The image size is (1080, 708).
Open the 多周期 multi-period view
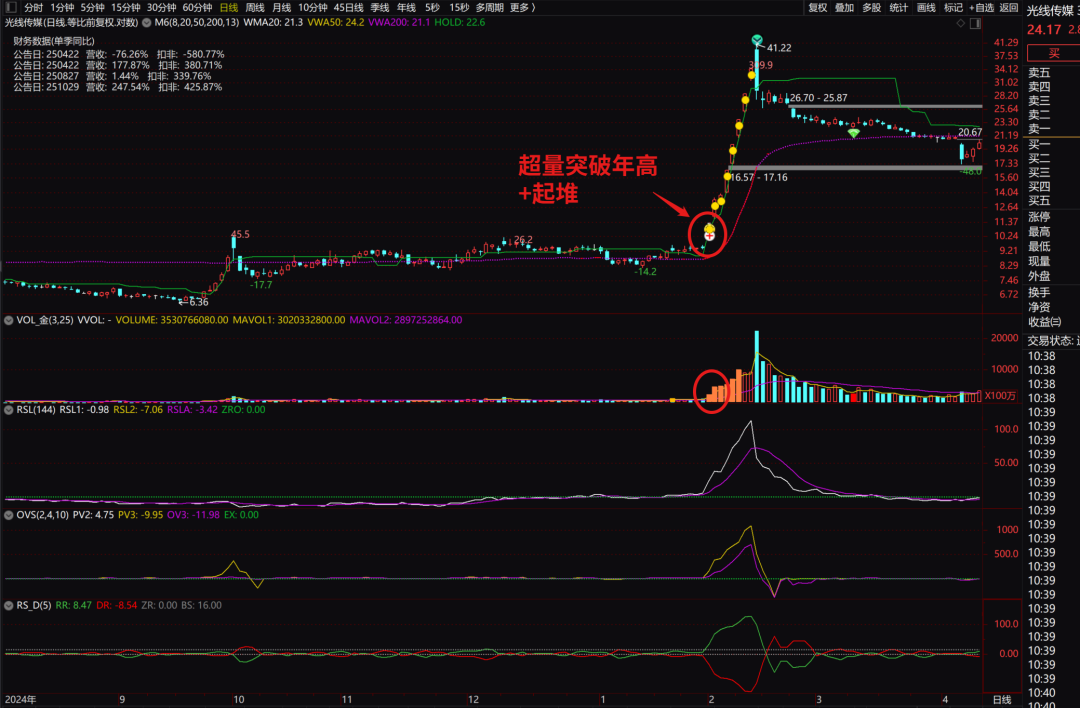pos(489,8)
